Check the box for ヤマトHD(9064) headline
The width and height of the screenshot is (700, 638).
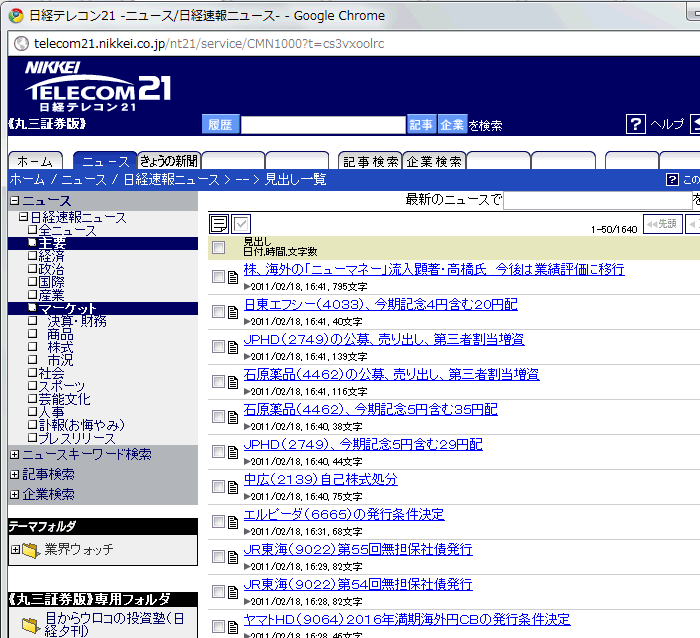(218, 626)
